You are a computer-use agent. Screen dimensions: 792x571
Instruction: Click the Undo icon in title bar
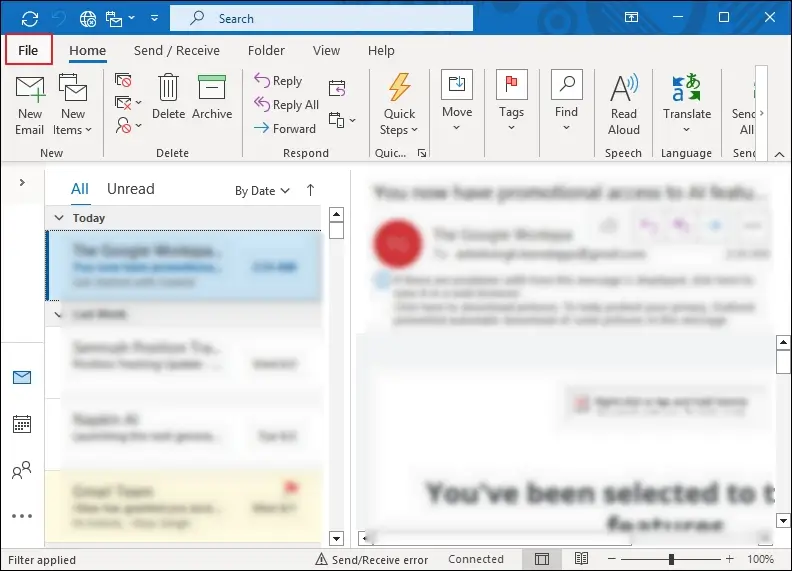(59, 19)
